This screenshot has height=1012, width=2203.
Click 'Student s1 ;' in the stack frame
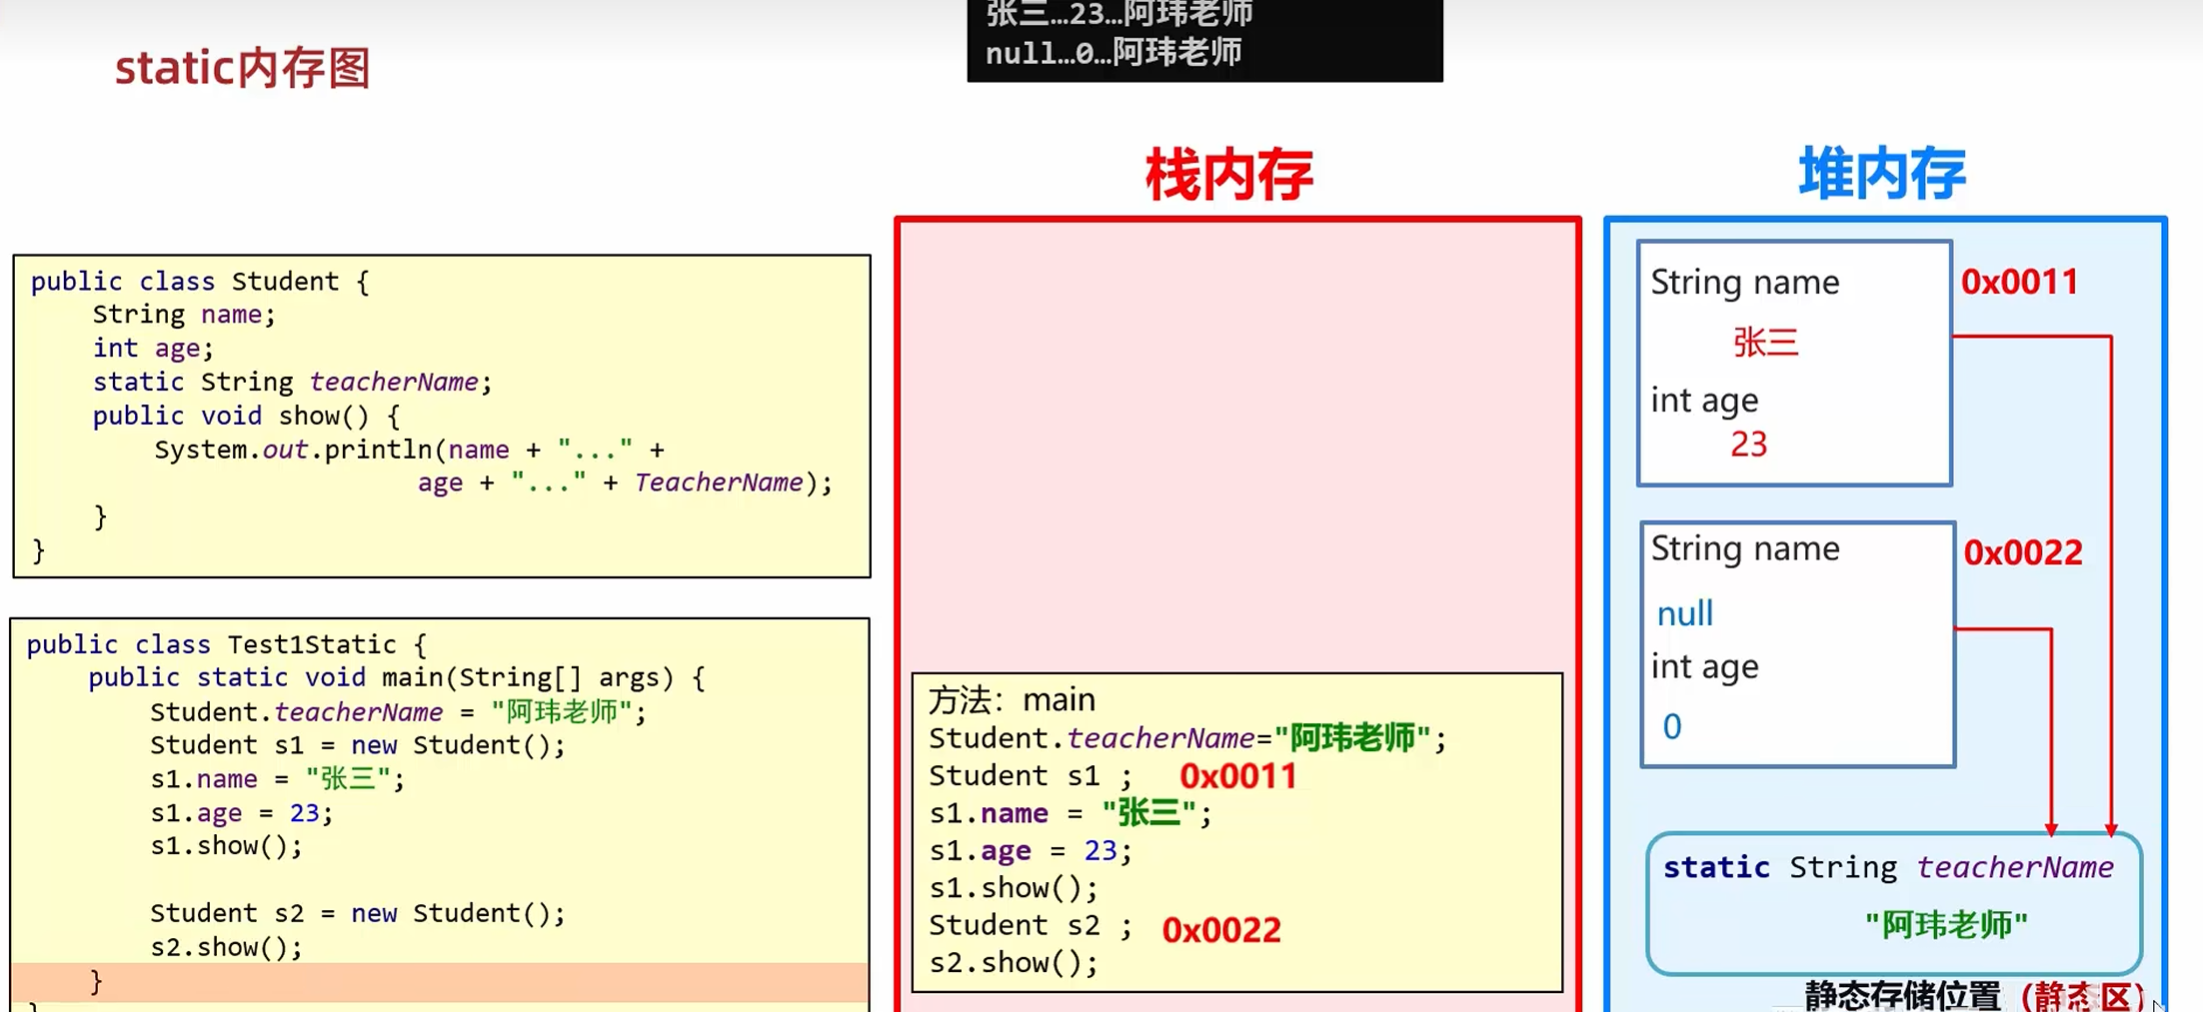point(1030,776)
